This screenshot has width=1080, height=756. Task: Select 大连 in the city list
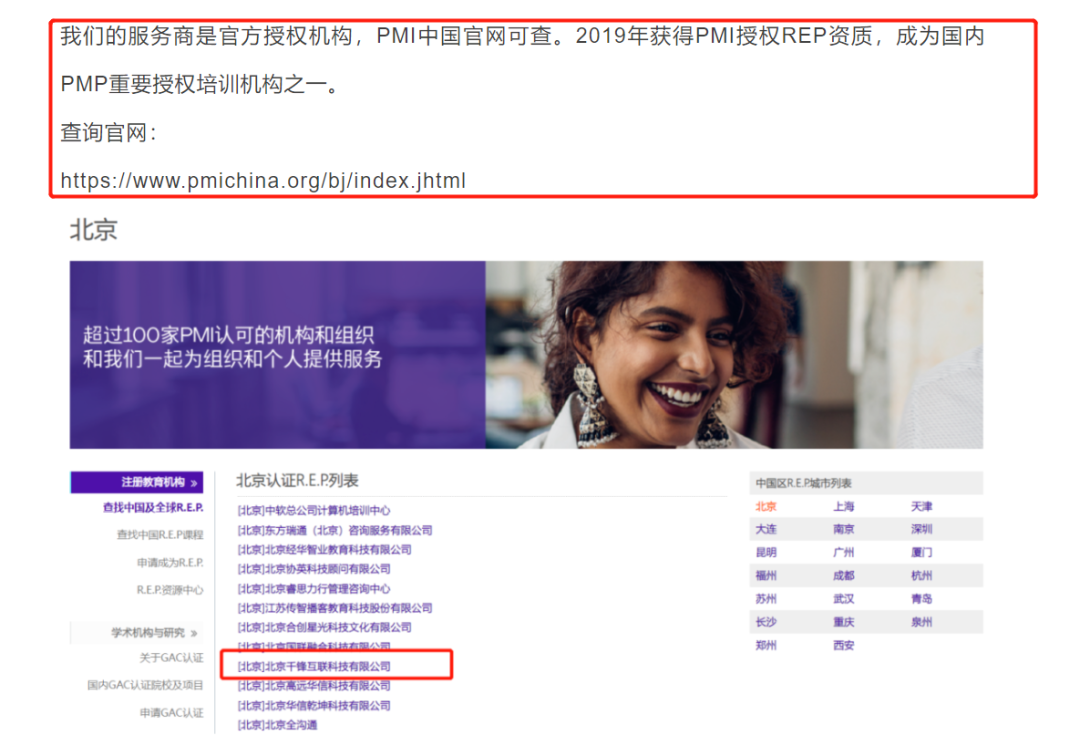point(766,529)
